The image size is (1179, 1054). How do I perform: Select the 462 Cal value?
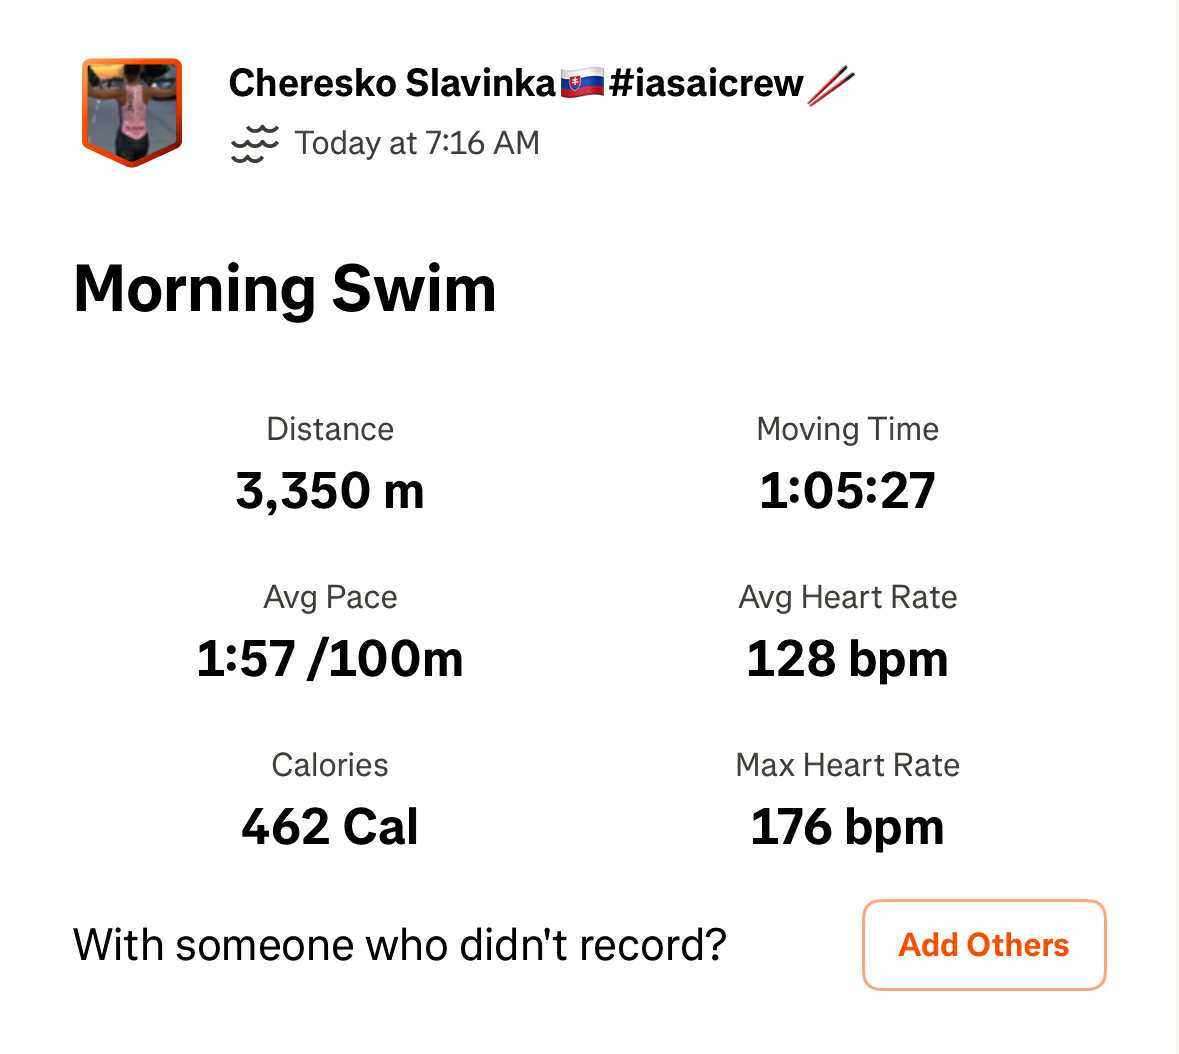pyautogui.click(x=330, y=827)
